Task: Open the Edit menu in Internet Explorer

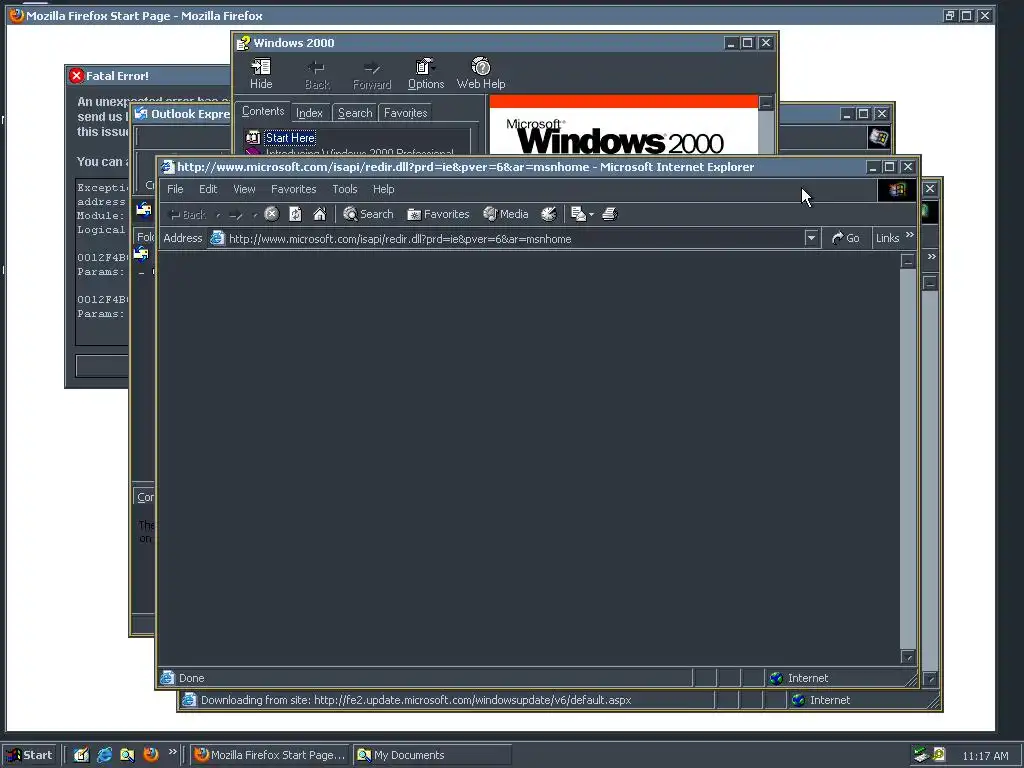Action: (x=208, y=189)
